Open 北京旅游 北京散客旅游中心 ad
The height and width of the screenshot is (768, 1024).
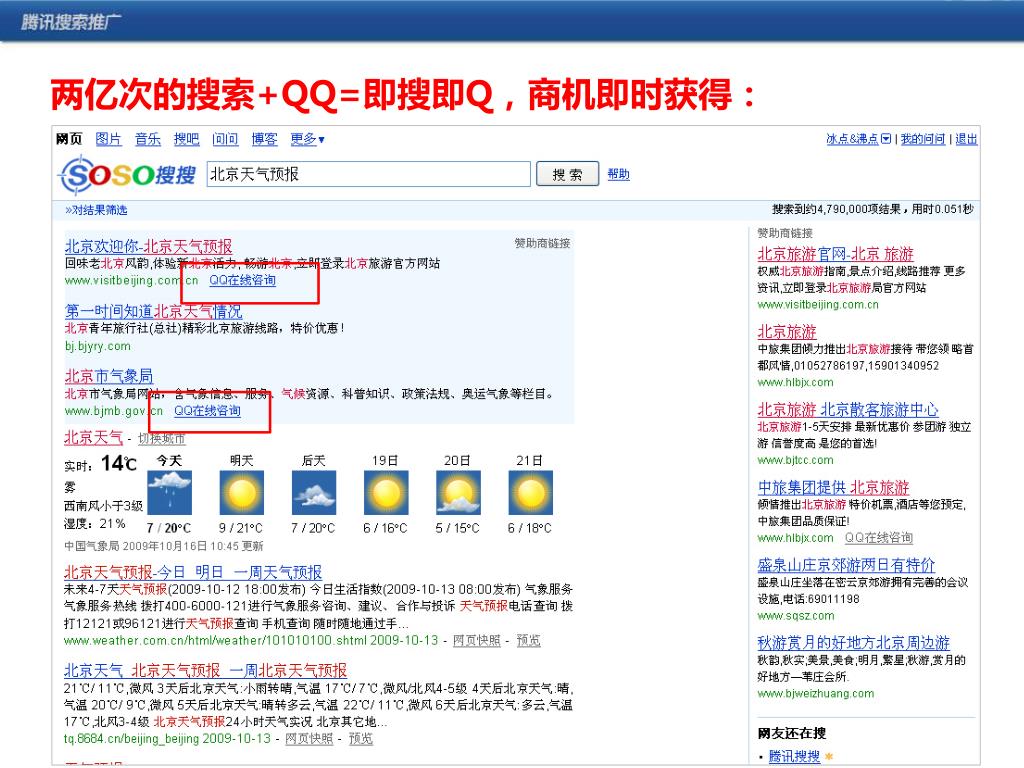pos(848,409)
